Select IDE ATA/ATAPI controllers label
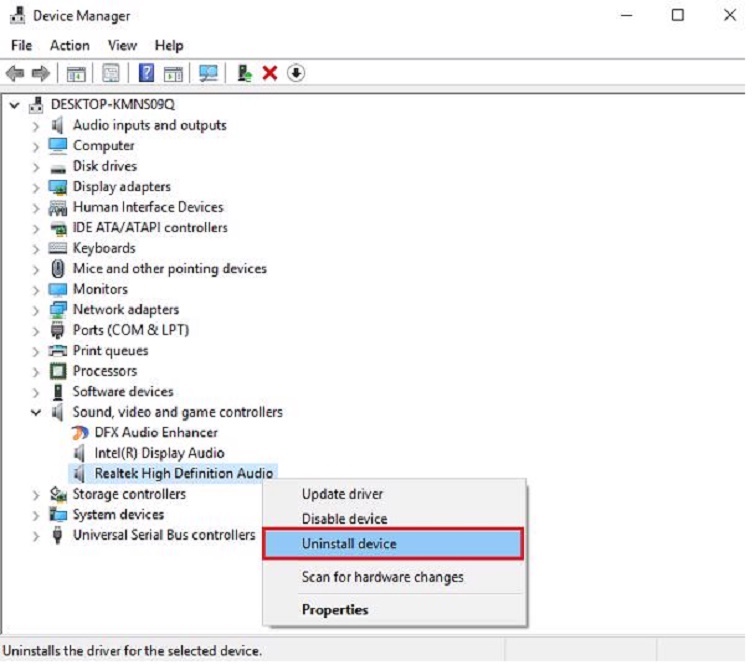This screenshot has width=755, height=665. 150,228
